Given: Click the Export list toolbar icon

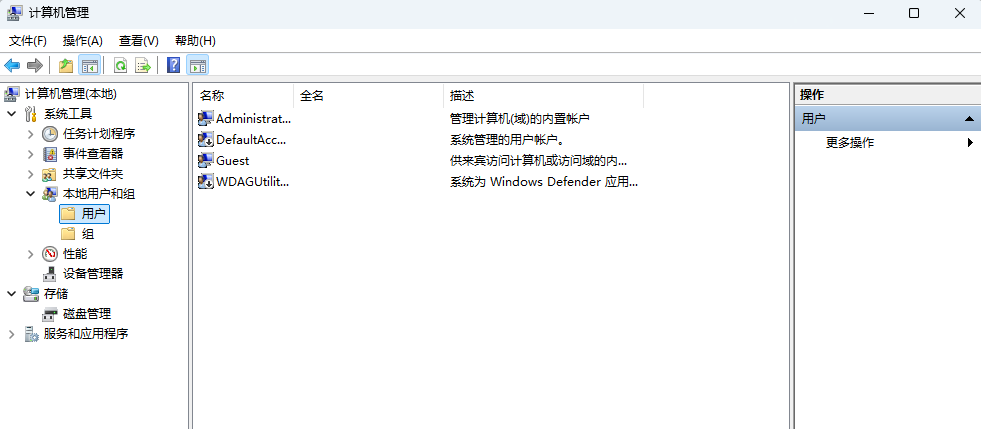Looking at the screenshot, I should click(x=143, y=65).
